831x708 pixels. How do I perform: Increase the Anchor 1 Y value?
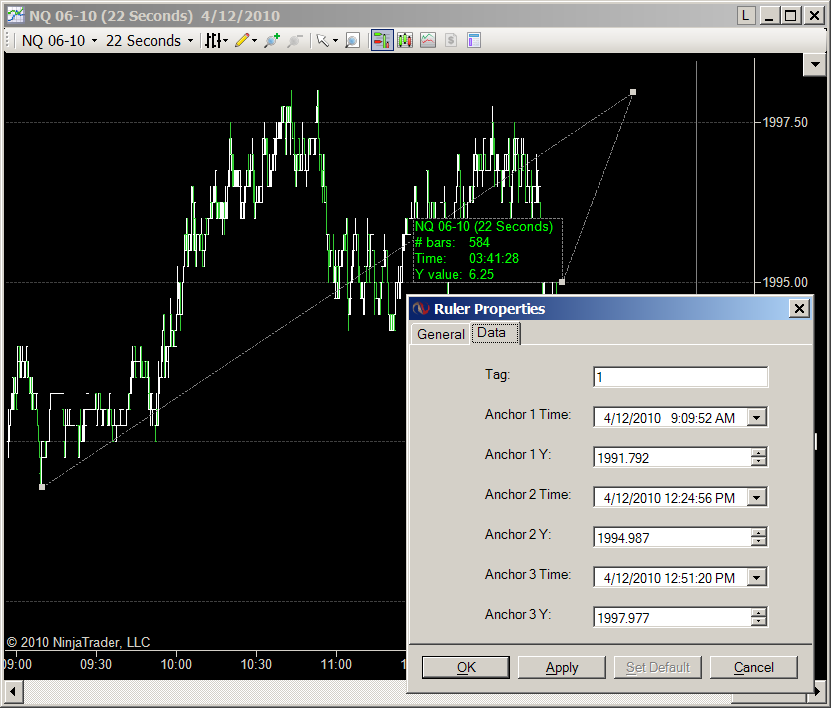(759, 453)
